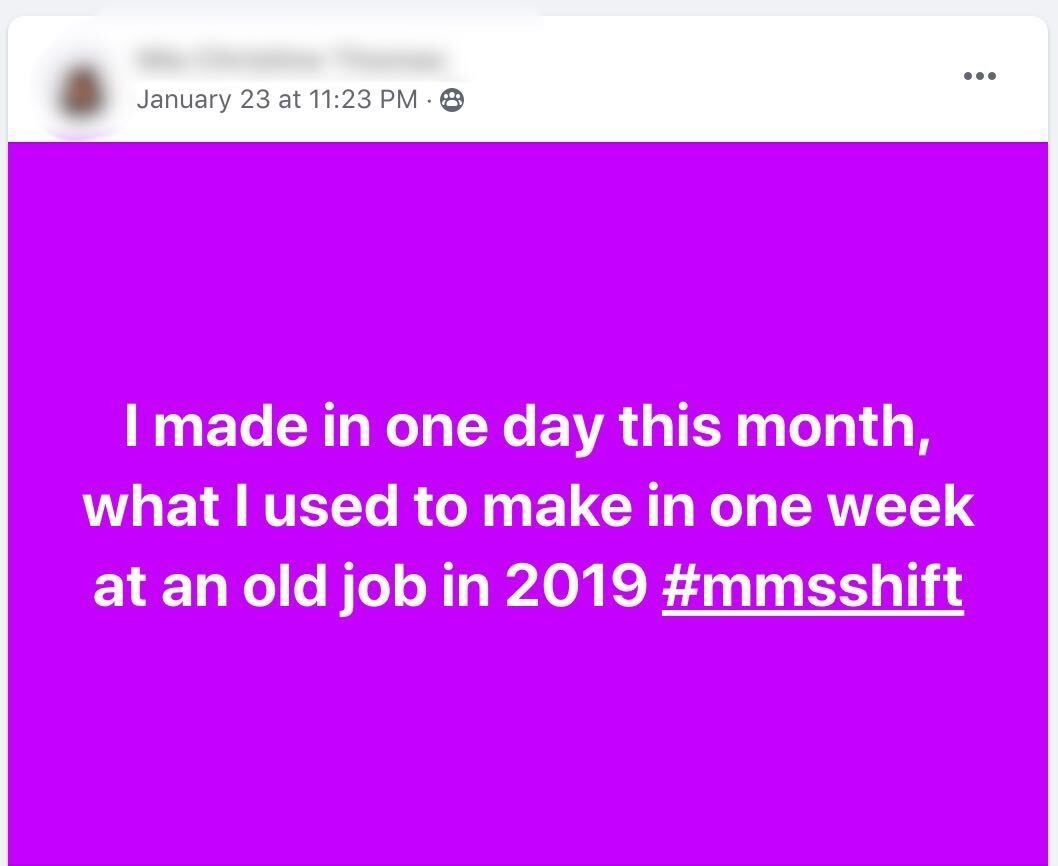
Task: Open the poster's blurred profile picture
Action: coord(84,88)
